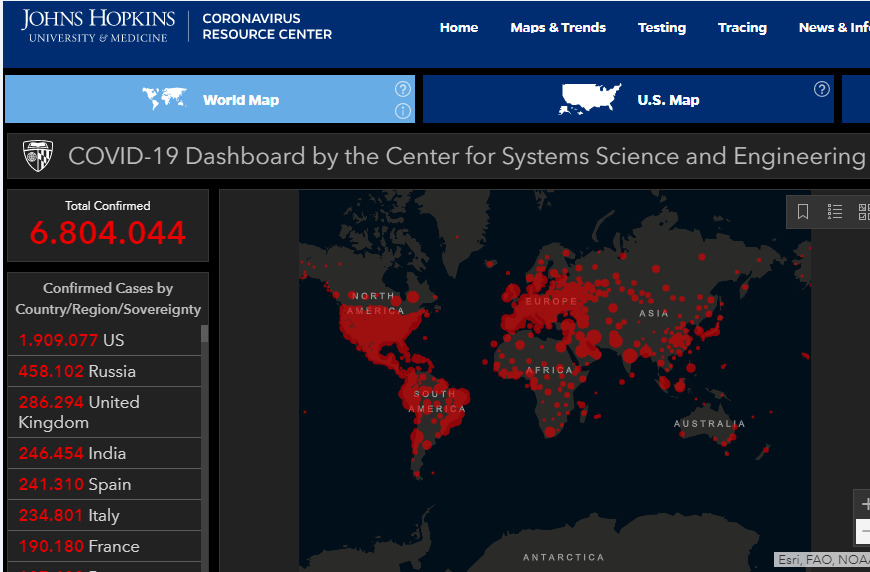Click the Johns Hopkins University & Medicine logo
The width and height of the screenshot is (870, 572).
[98, 27]
